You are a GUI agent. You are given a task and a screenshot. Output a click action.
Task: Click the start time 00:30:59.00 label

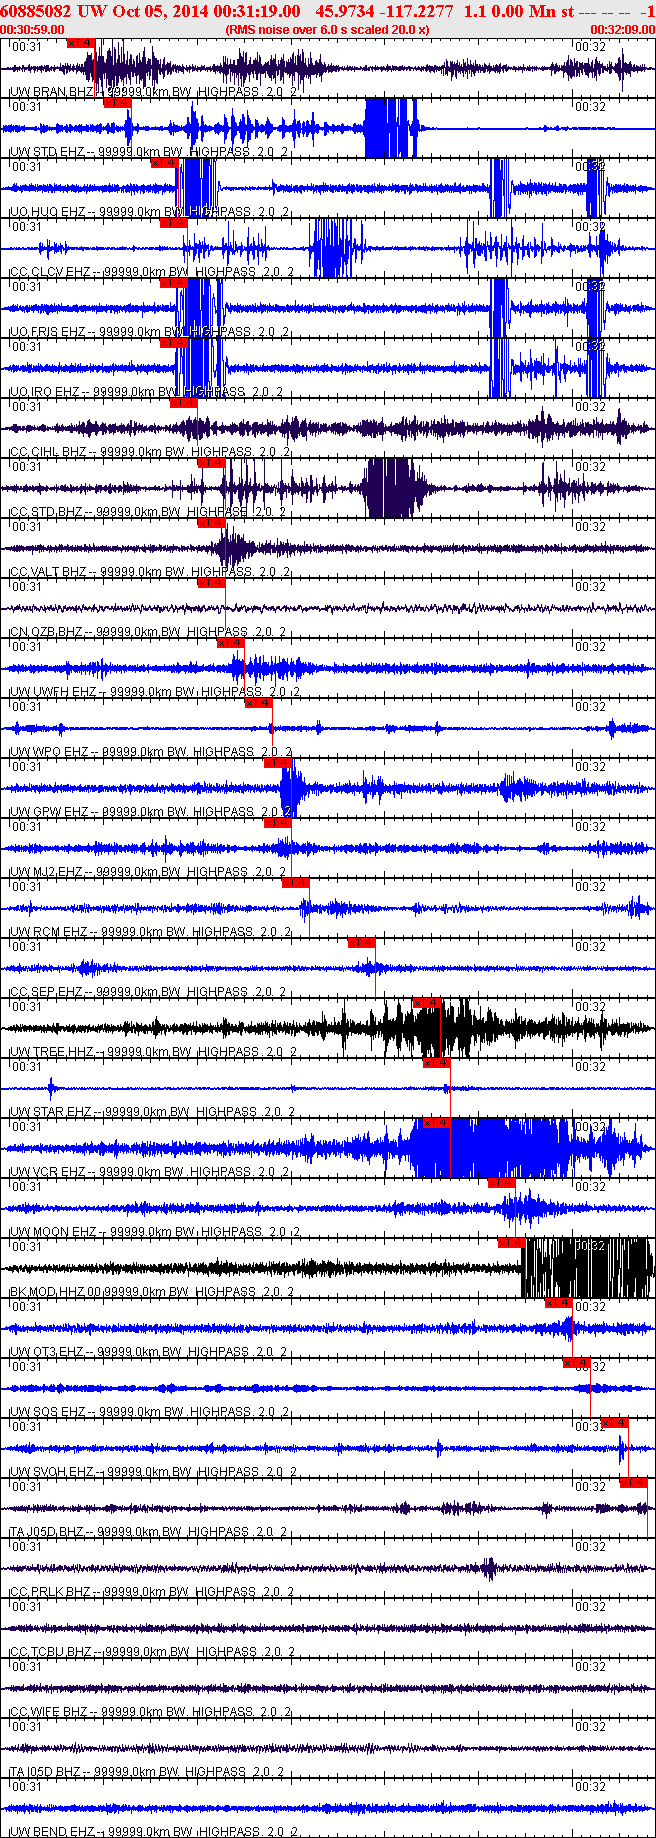33,30
